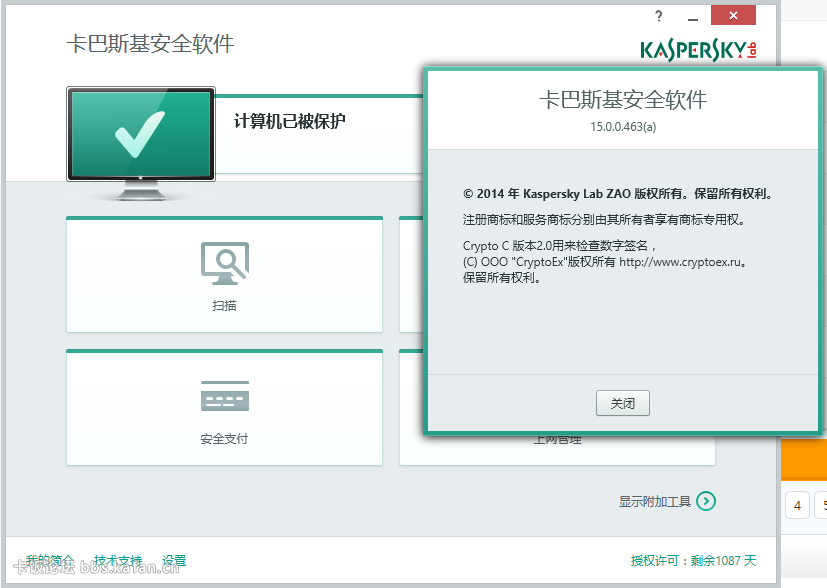The width and height of the screenshot is (827, 588).
Task: Open help with the question mark icon
Action: click(659, 16)
